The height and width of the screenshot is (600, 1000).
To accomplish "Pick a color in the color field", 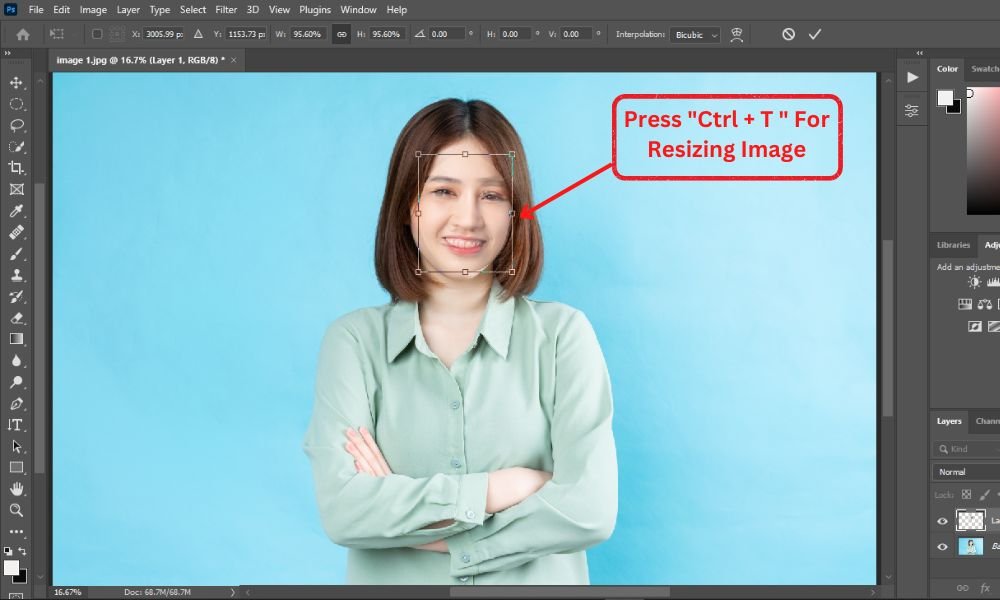I will coord(983,150).
